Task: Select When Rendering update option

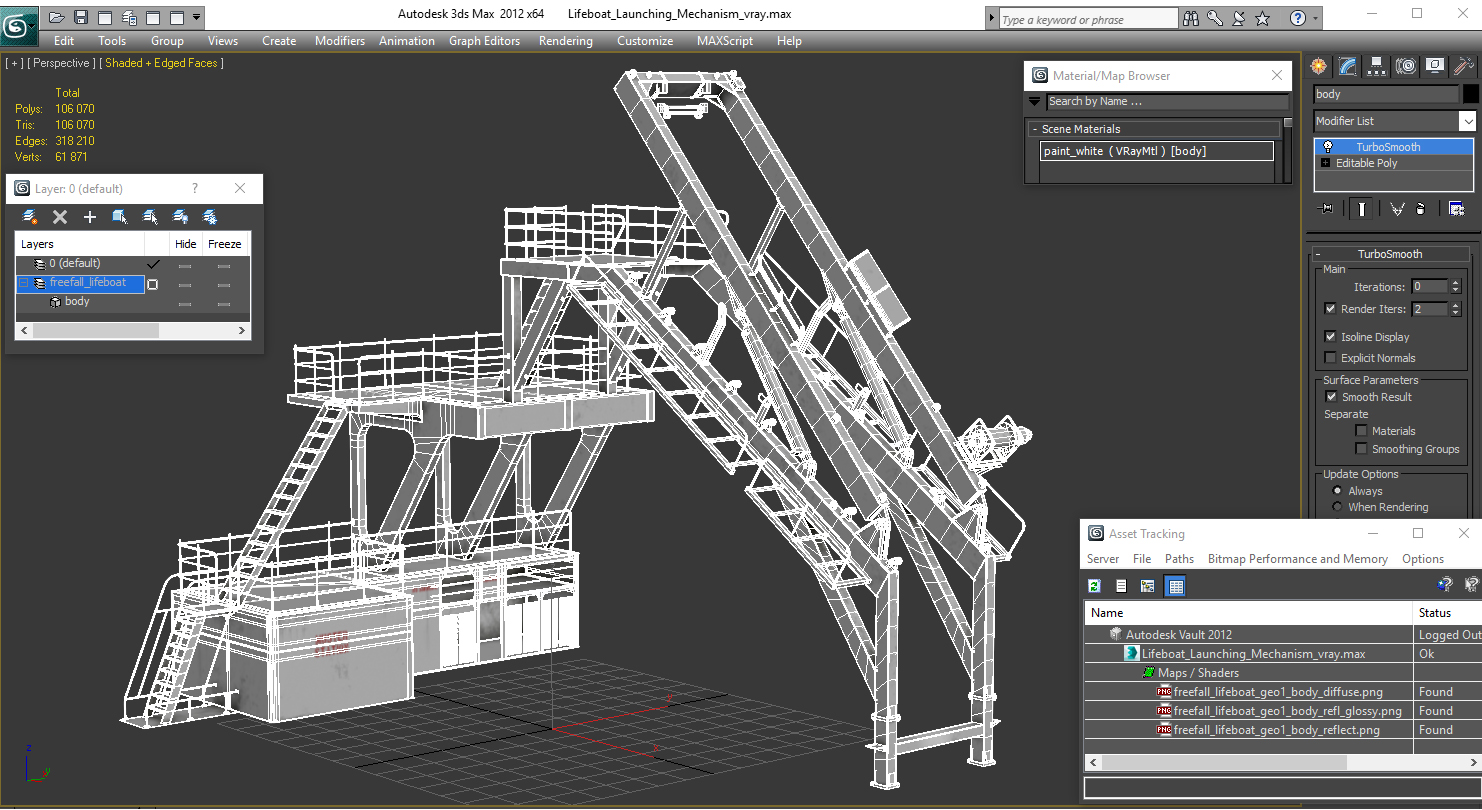Action: tap(1337, 507)
